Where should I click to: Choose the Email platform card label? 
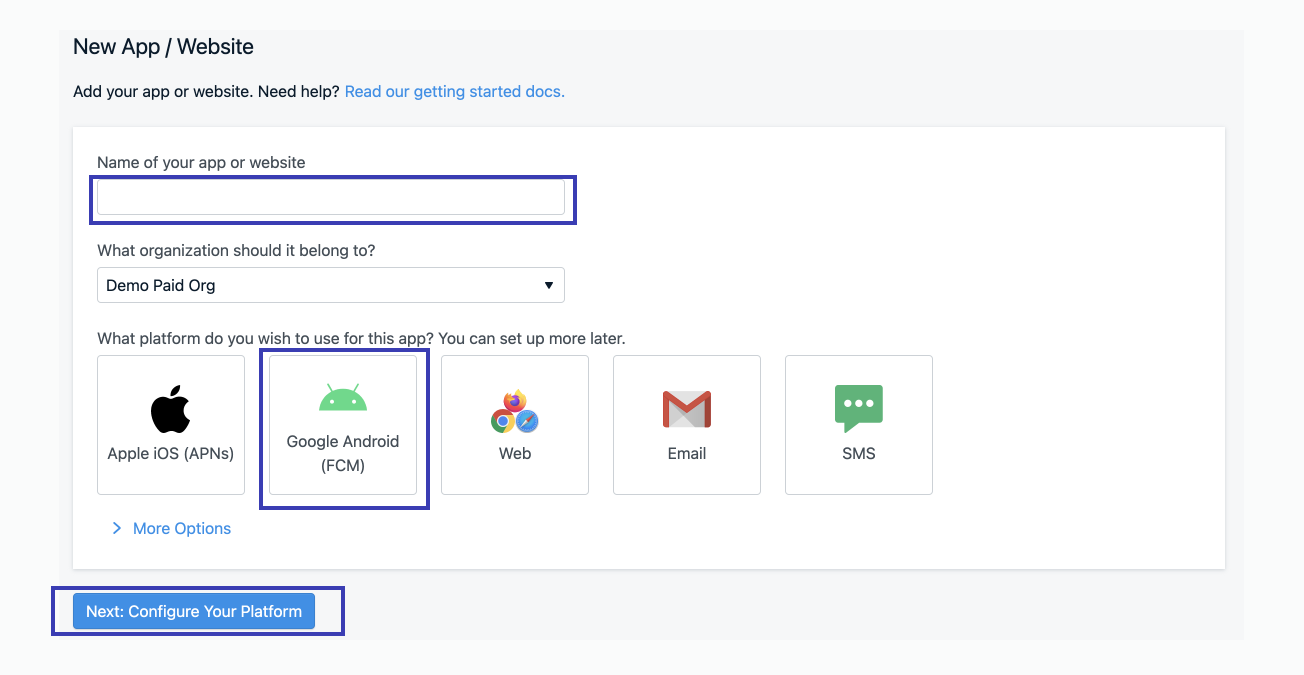tap(686, 453)
